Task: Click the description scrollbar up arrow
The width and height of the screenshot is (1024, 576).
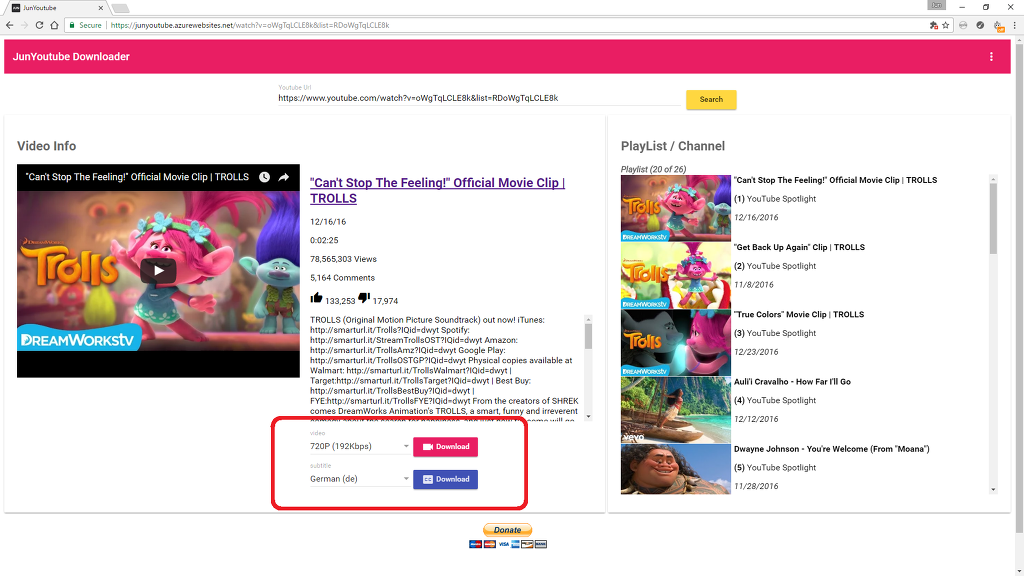Action: [588, 320]
